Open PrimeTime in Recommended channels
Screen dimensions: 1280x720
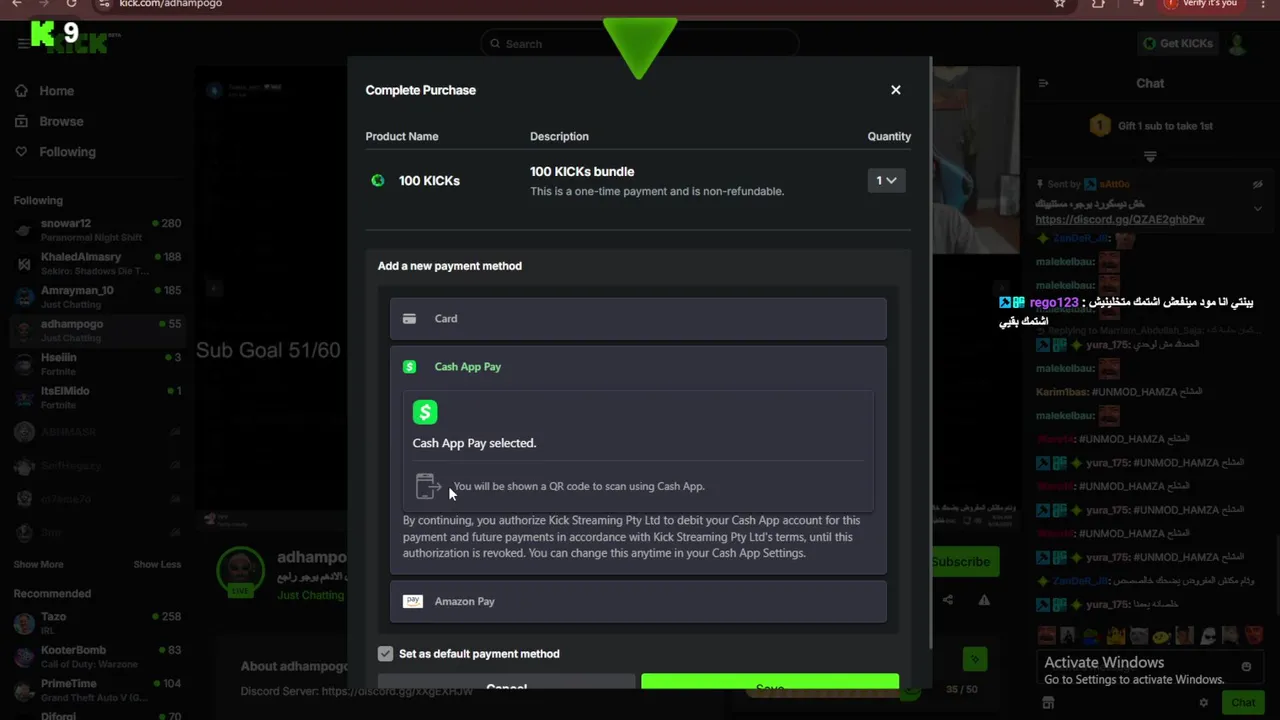96,690
